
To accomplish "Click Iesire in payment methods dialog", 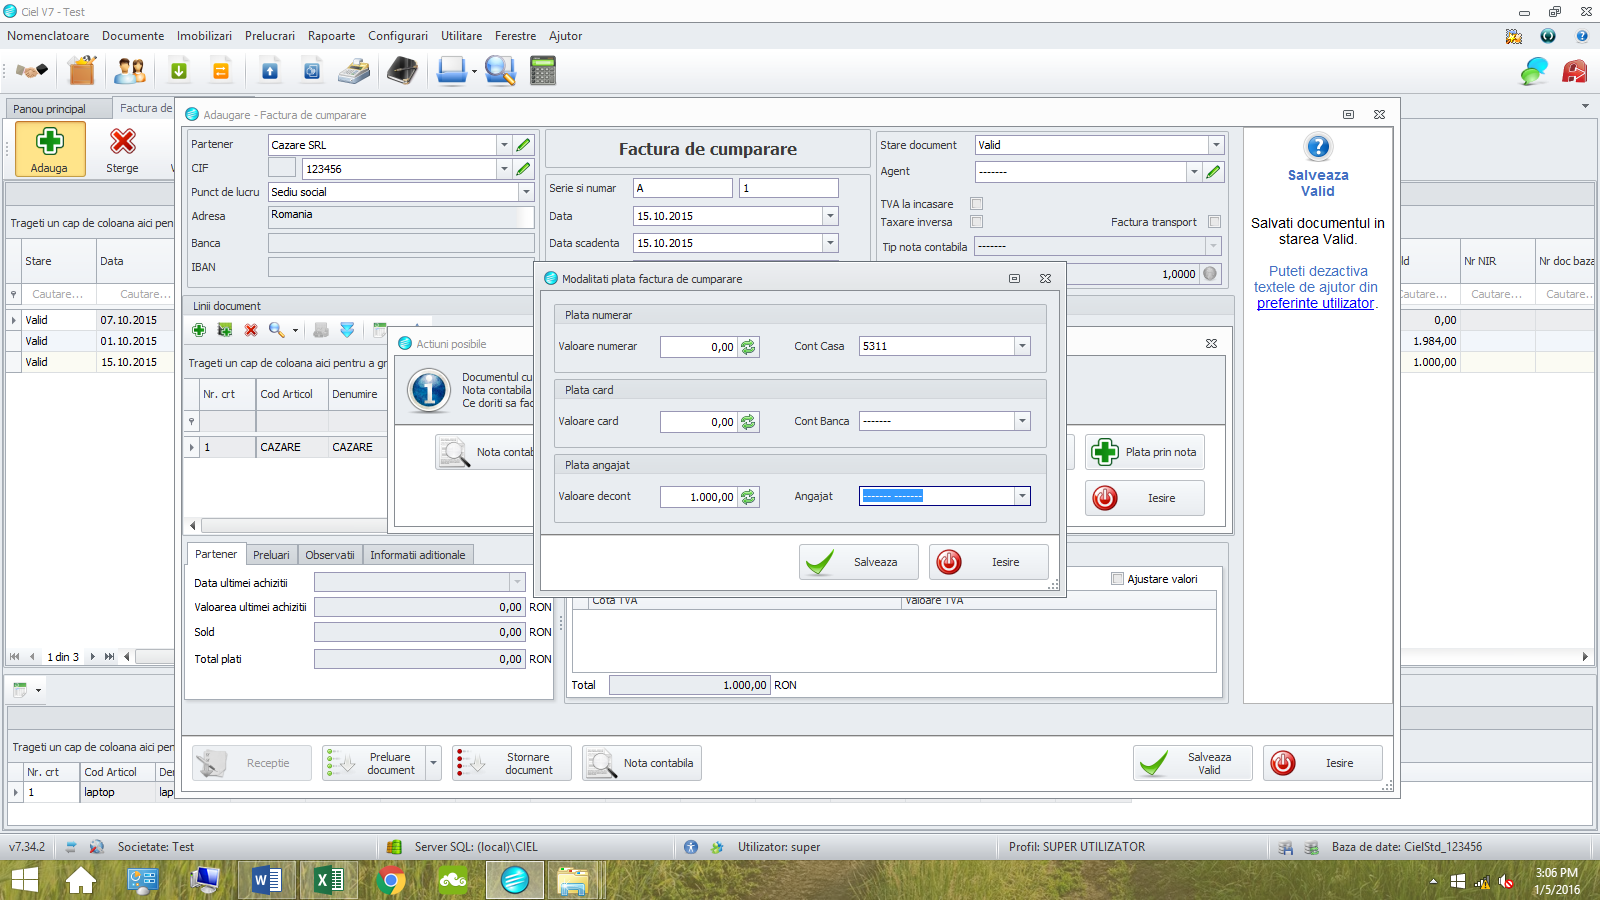I will point(989,562).
